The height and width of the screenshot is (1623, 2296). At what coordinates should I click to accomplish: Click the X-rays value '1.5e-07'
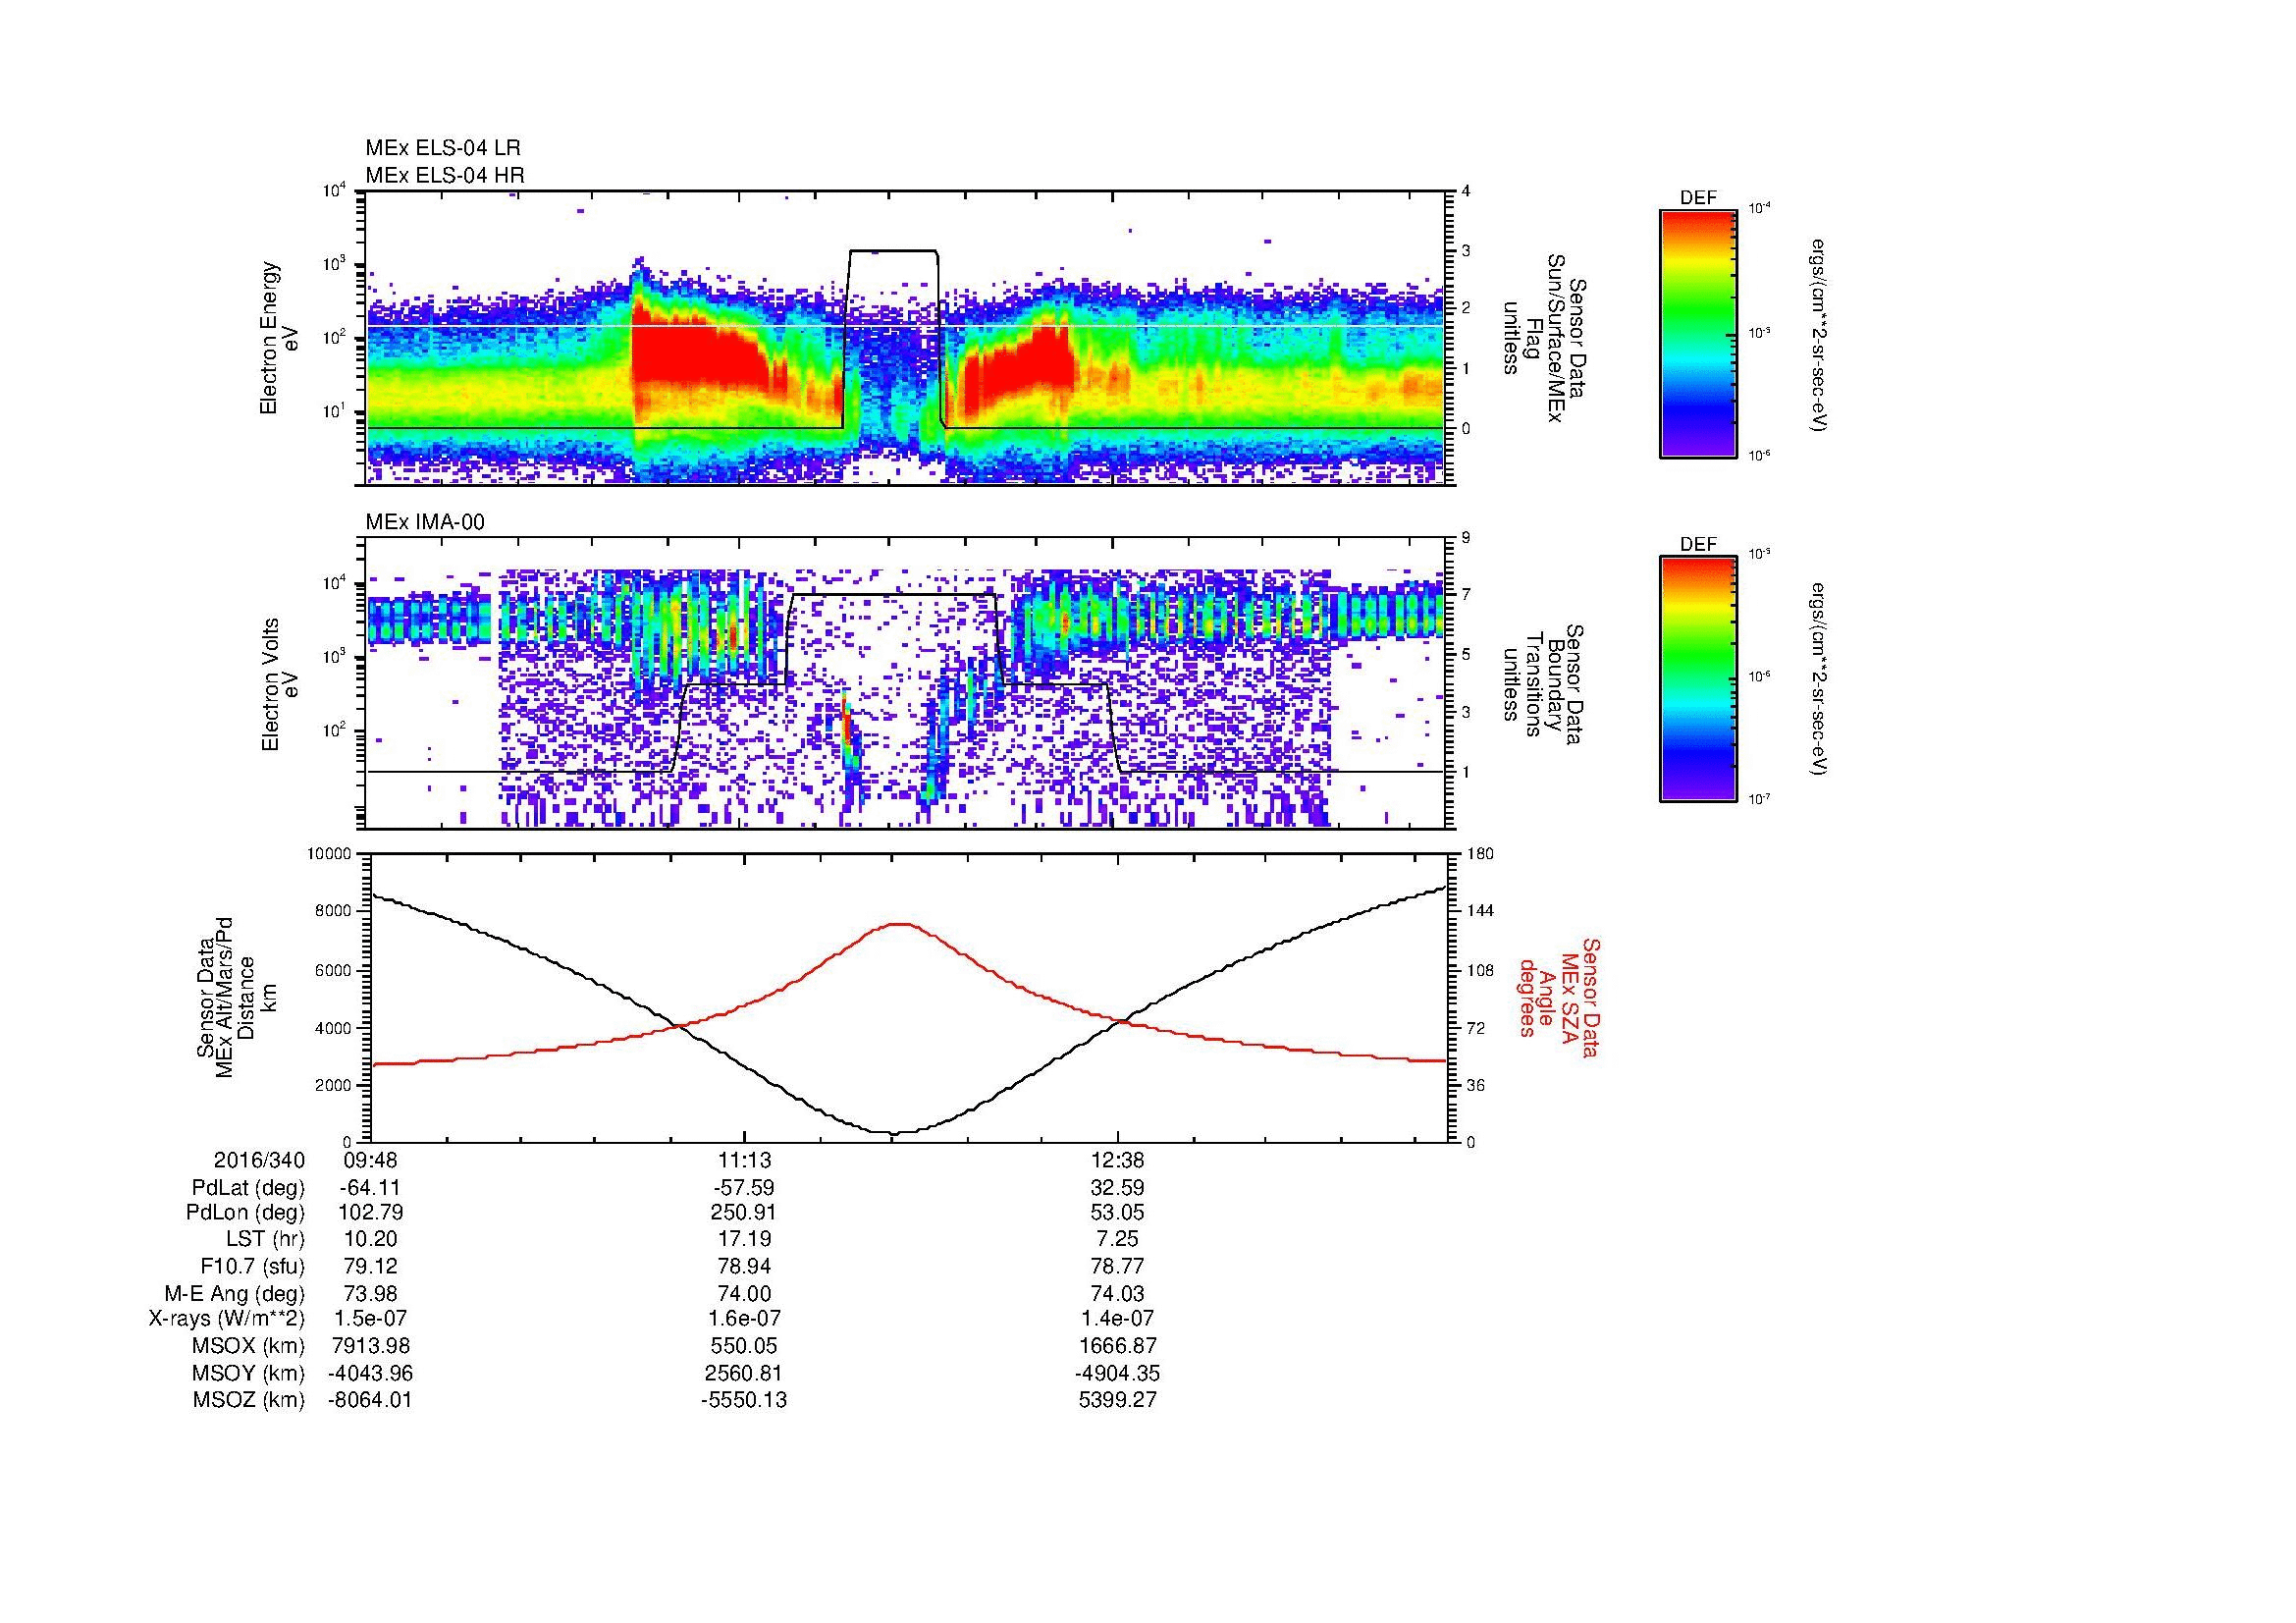370,1319
